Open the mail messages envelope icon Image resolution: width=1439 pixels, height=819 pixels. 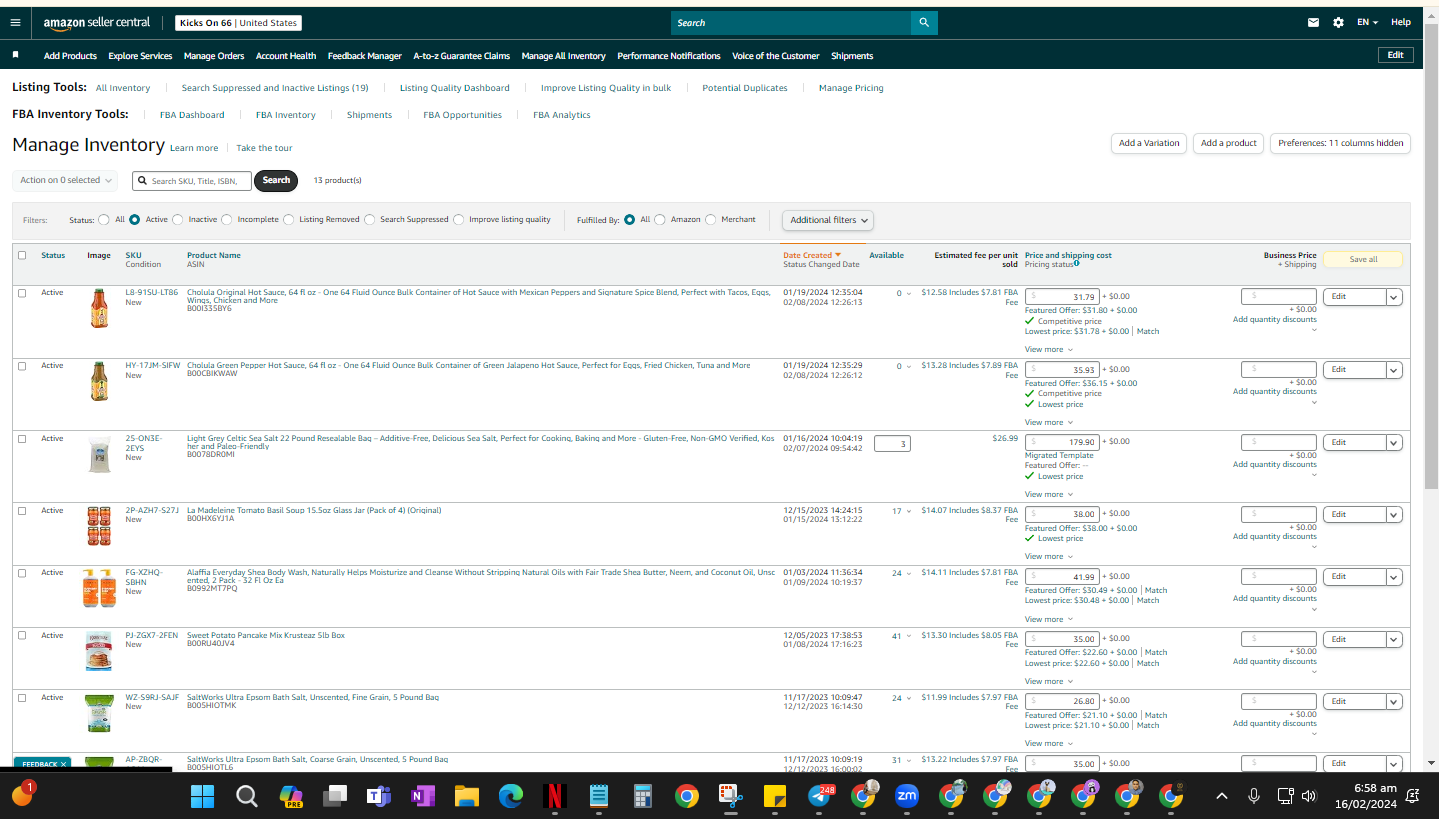click(1314, 22)
